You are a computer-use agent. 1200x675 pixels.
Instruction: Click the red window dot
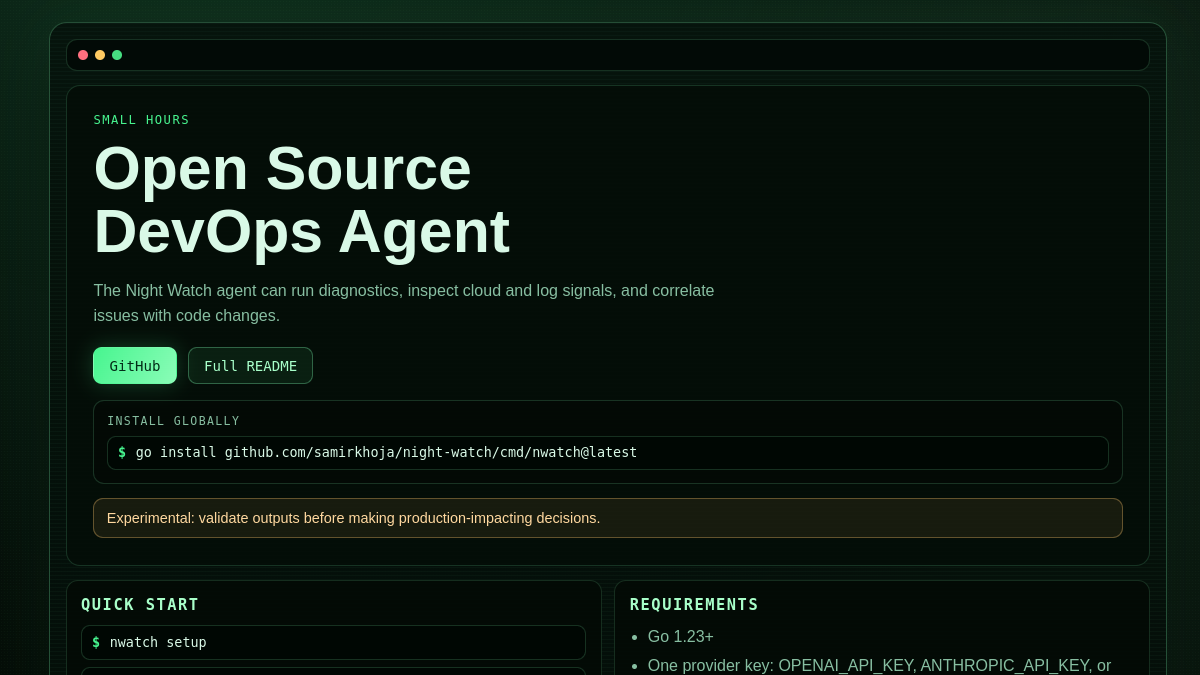(x=83, y=55)
